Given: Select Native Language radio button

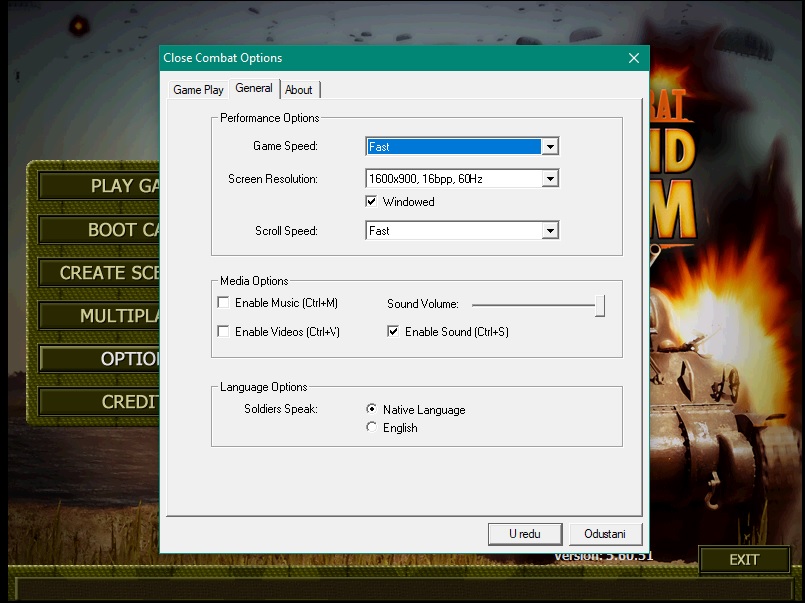Looking at the screenshot, I should pos(371,409).
